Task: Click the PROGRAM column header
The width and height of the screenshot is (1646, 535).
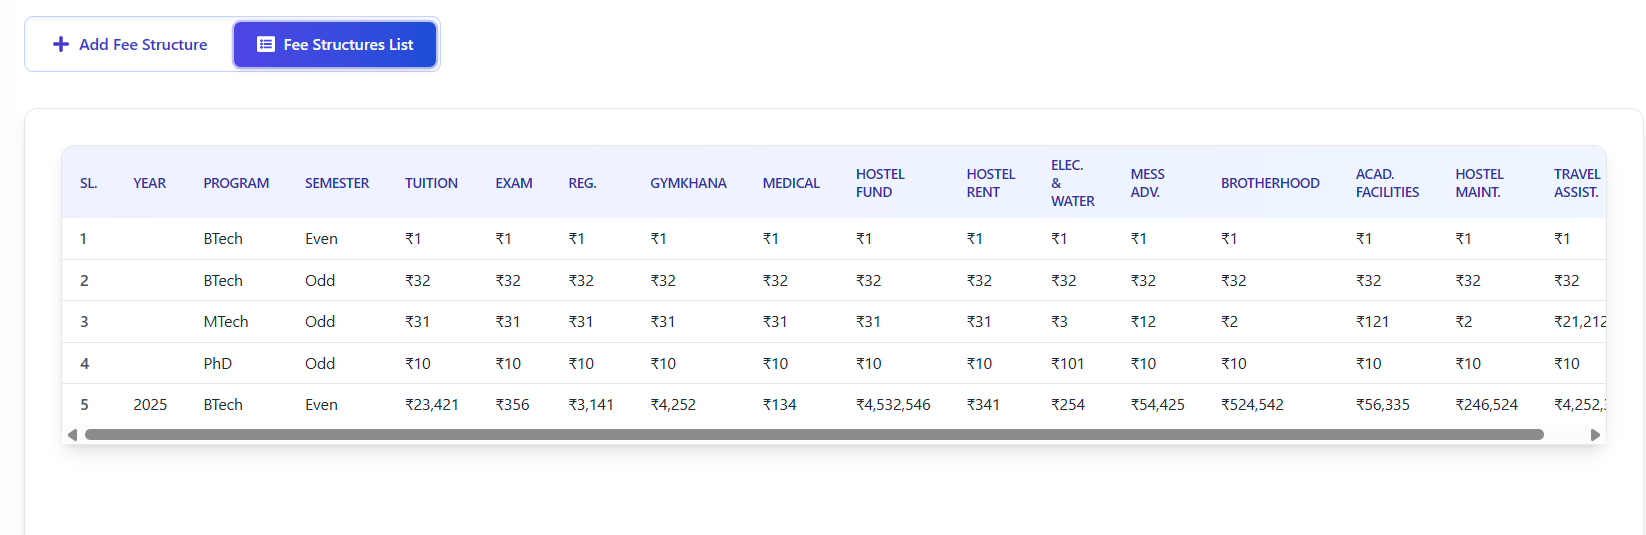Action: (236, 183)
